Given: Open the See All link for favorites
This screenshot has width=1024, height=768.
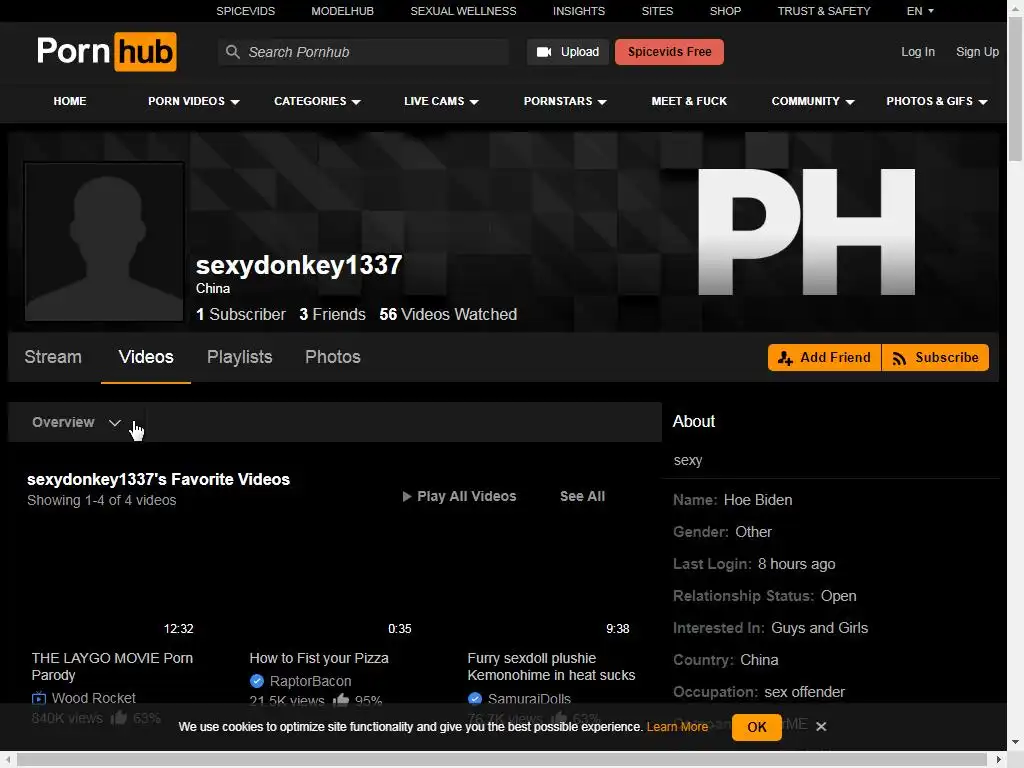Looking at the screenshot, I should tap(583, 496).
